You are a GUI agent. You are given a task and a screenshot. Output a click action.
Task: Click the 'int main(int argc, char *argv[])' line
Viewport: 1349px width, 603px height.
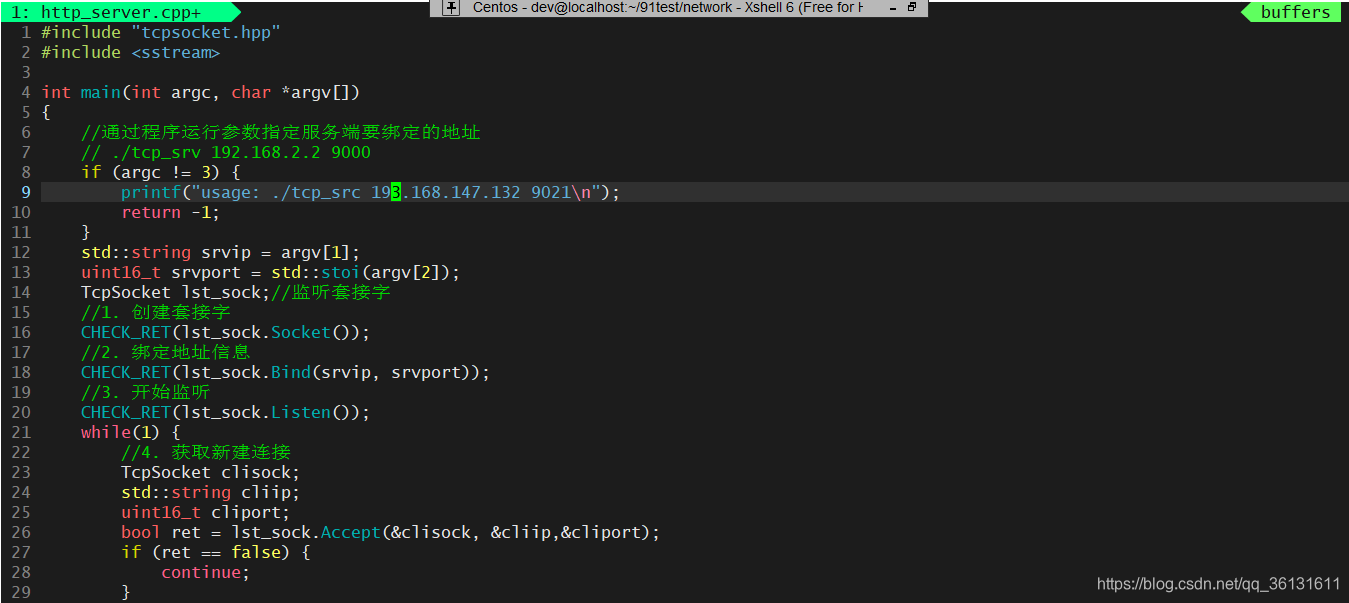201,92
